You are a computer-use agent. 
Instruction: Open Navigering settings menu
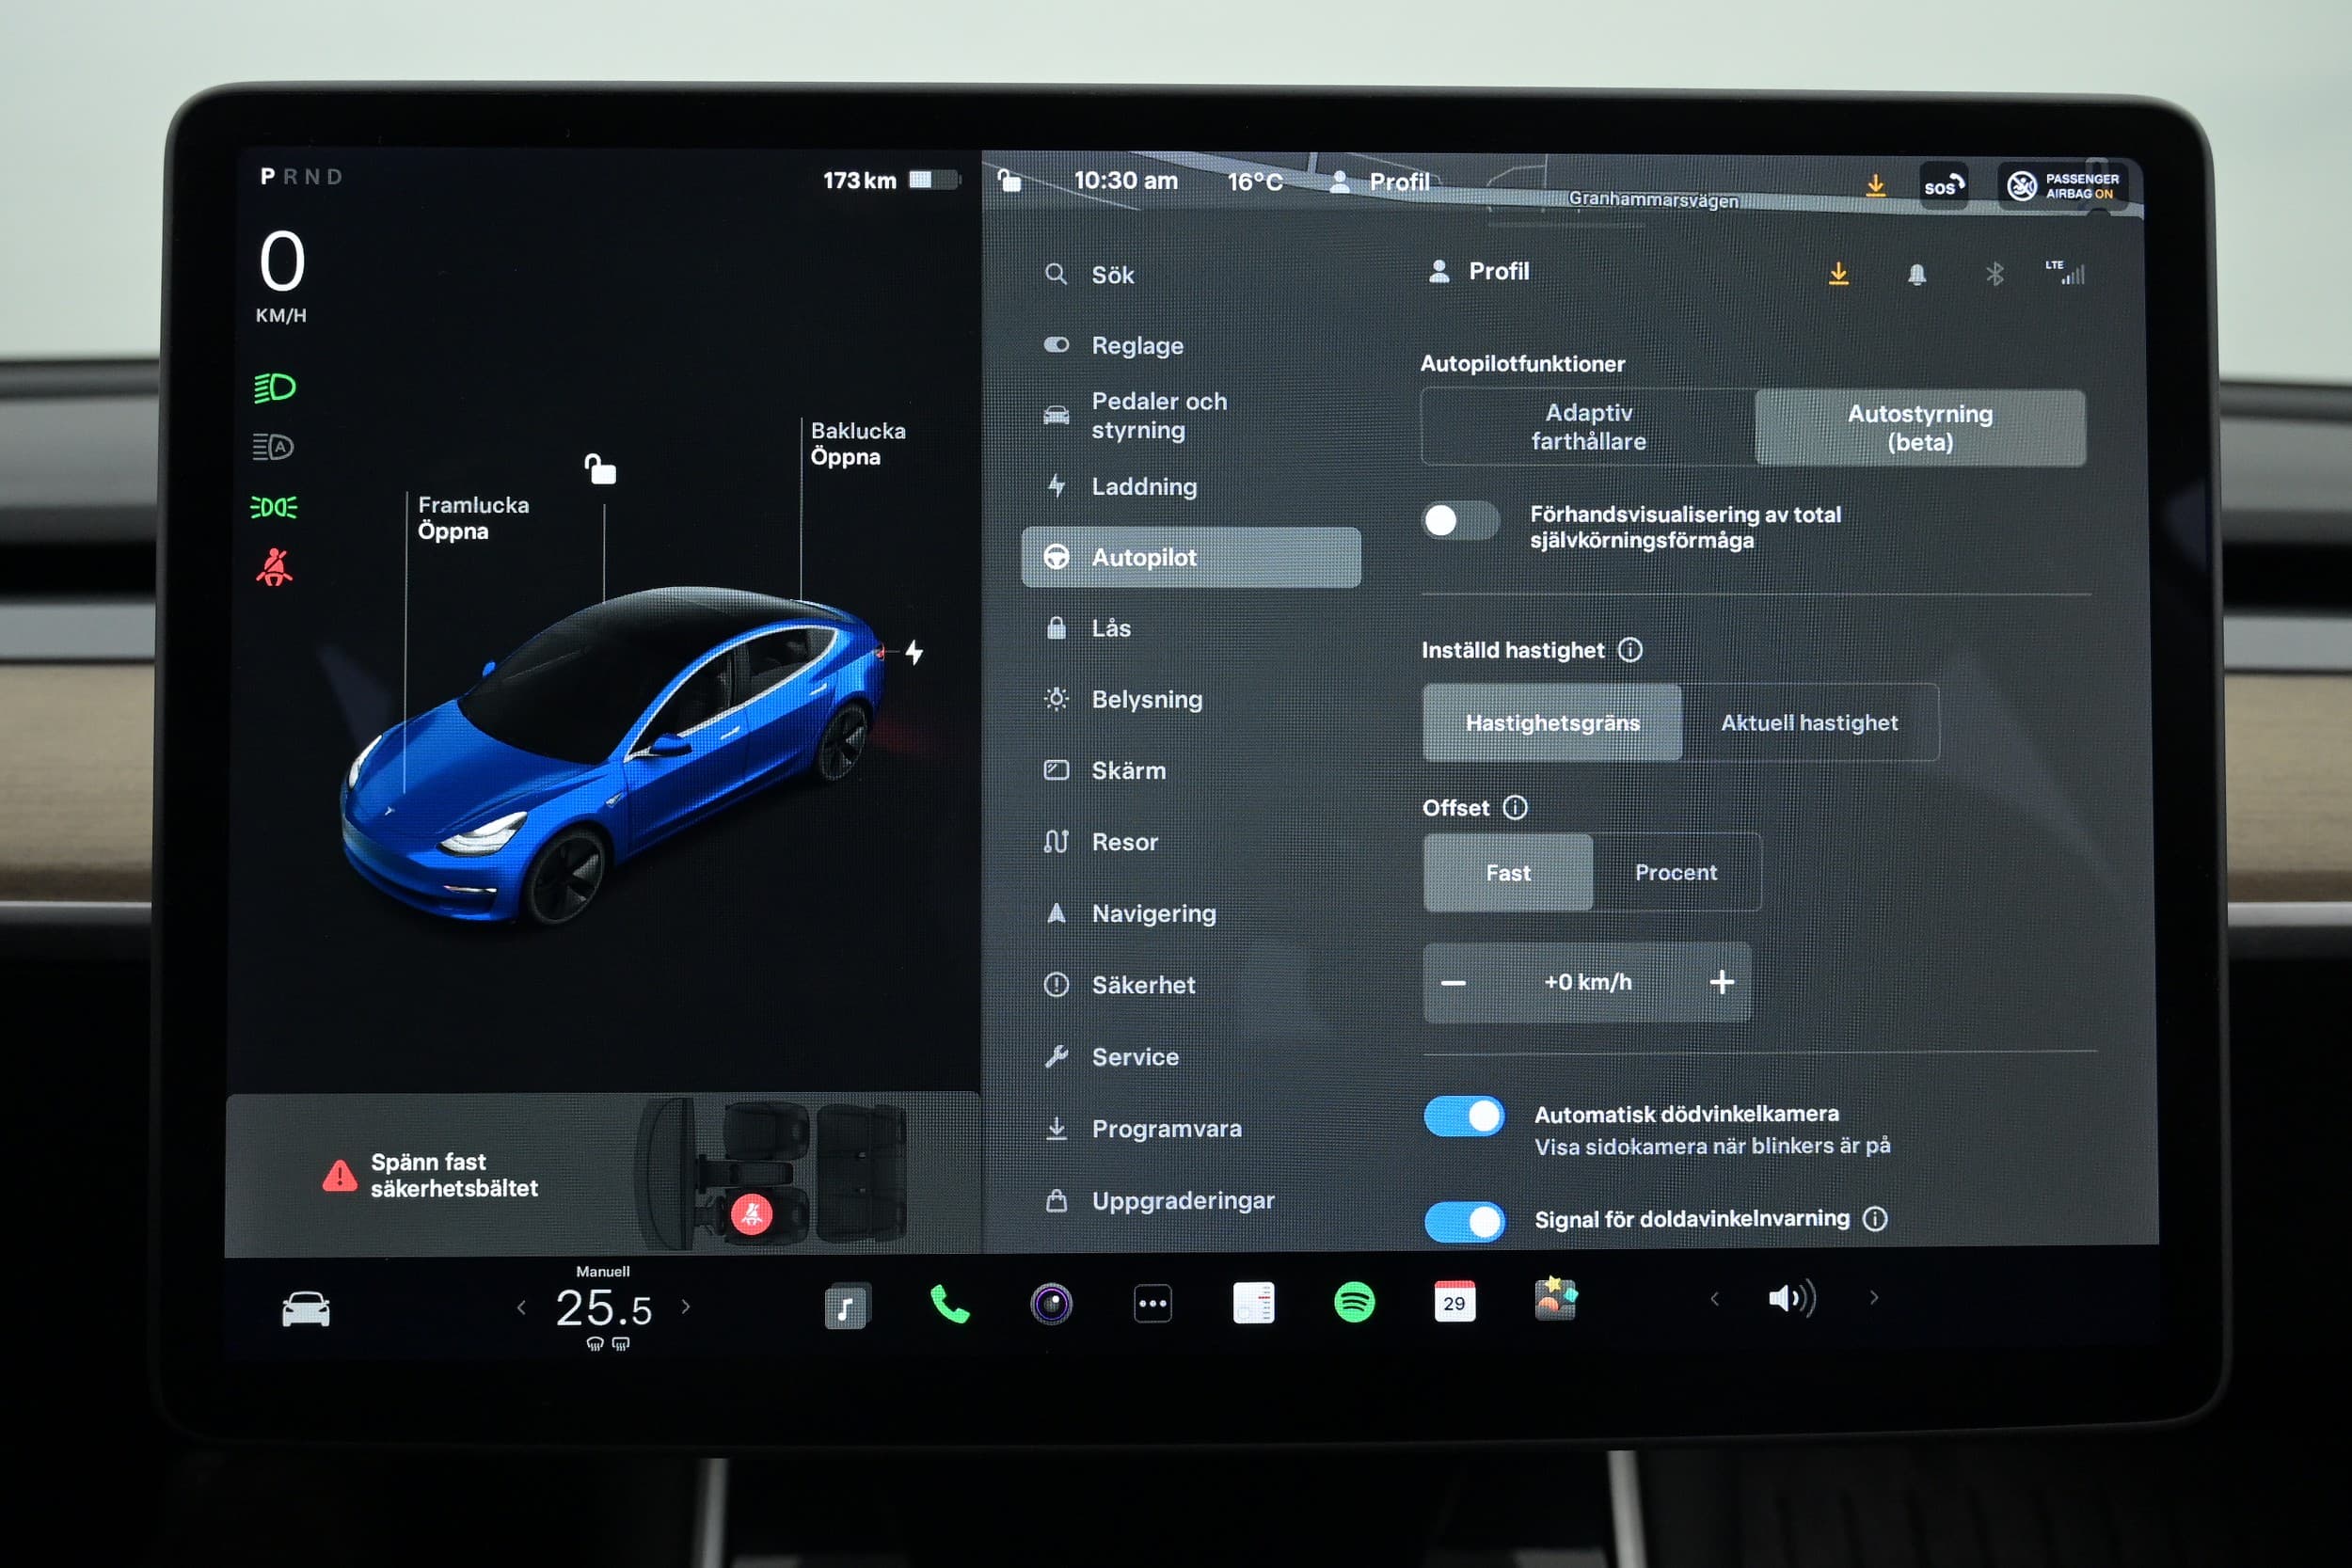click(1191, 913)
